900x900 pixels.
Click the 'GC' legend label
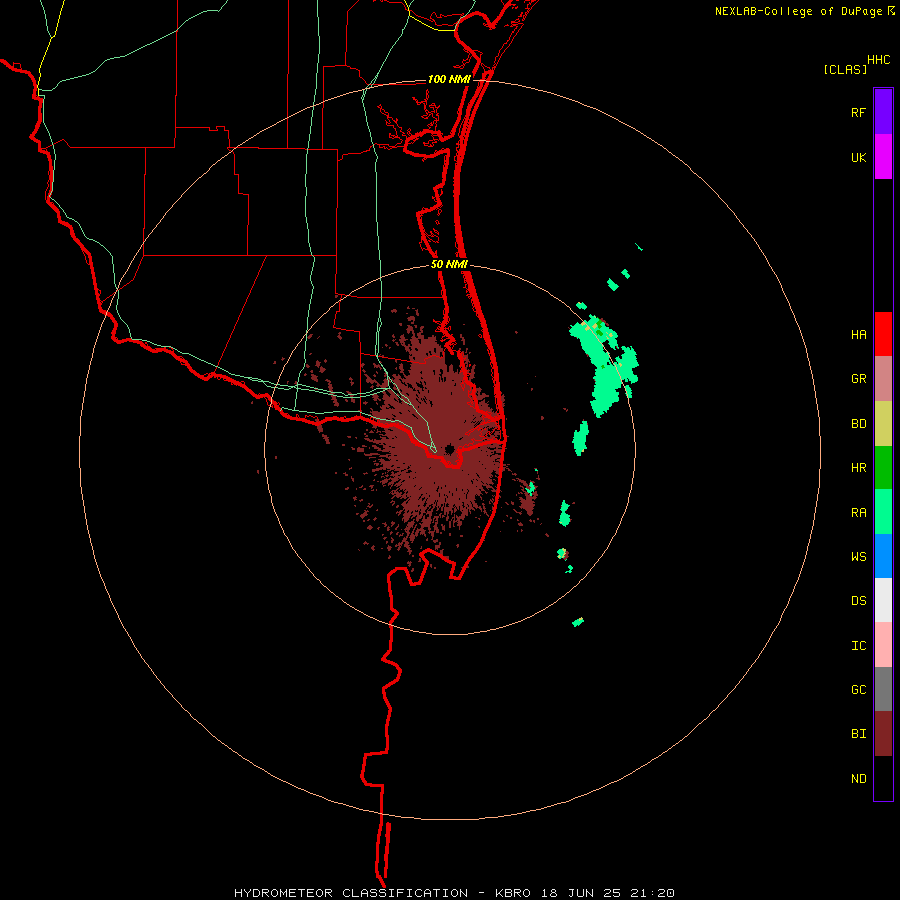[x=858, y=690]
